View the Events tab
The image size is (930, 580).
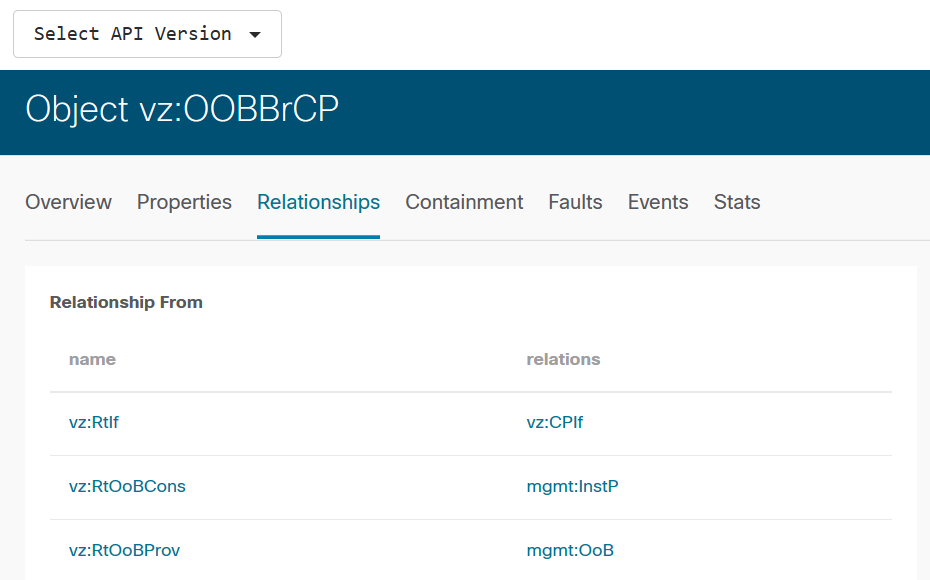tap(657, 202)
